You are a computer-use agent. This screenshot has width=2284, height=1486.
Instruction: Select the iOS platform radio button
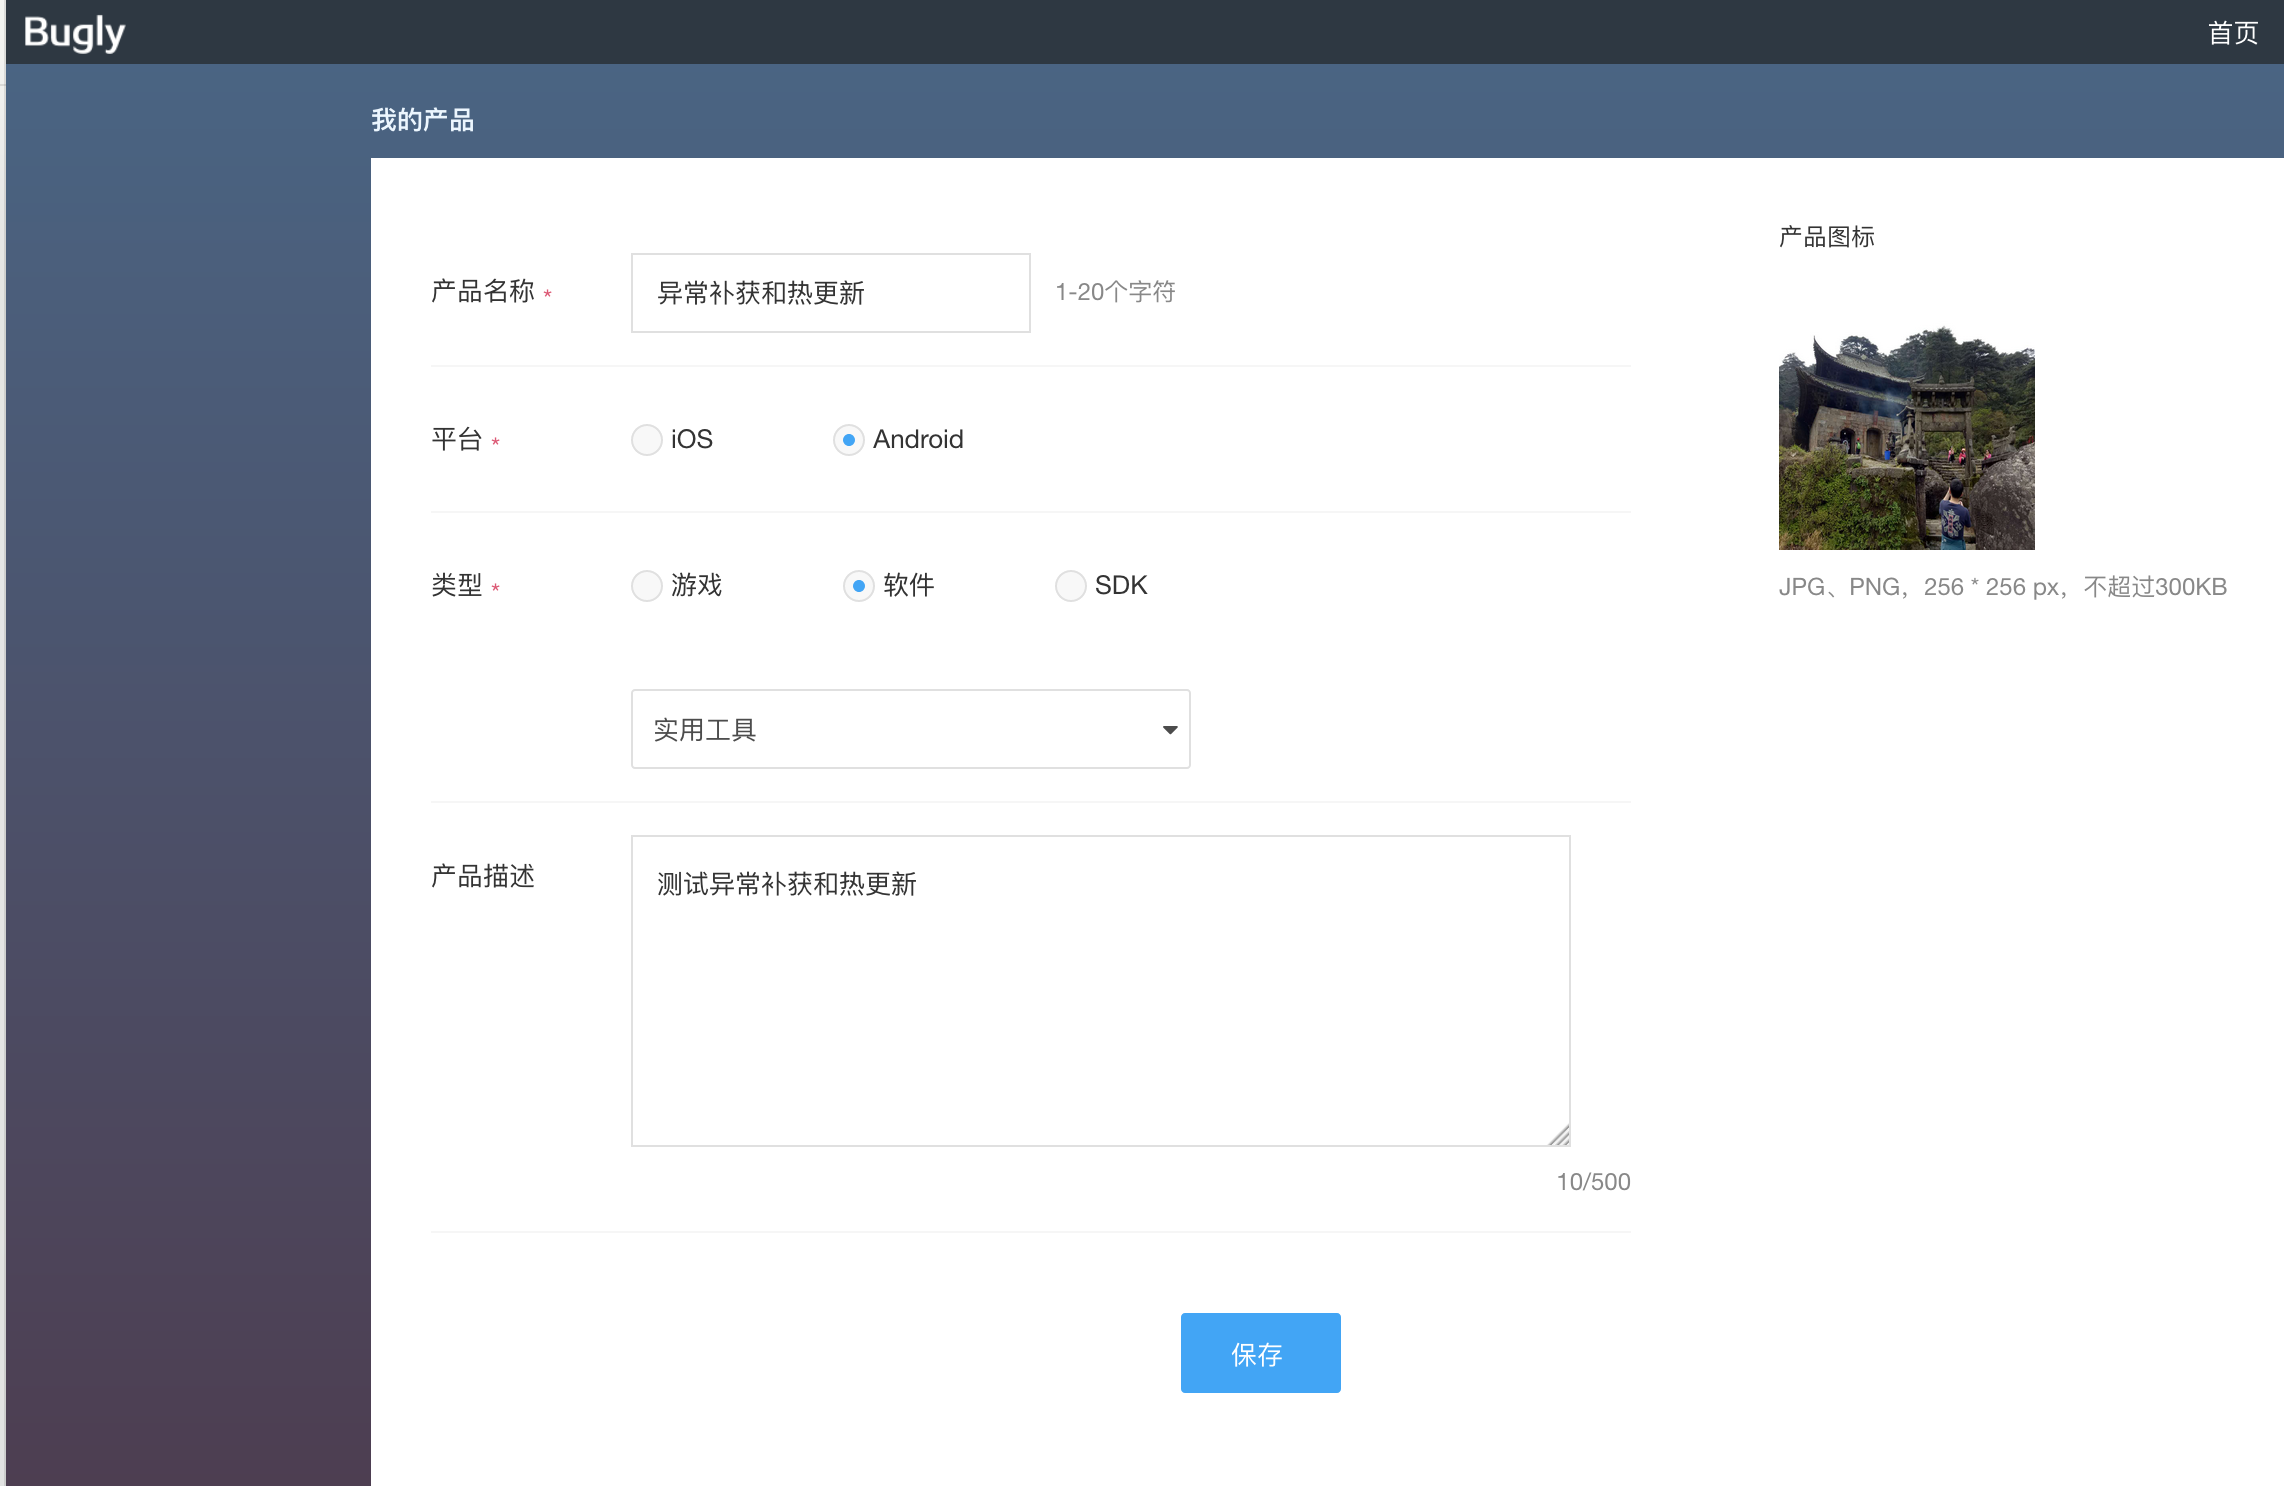(x=647, y=440)
